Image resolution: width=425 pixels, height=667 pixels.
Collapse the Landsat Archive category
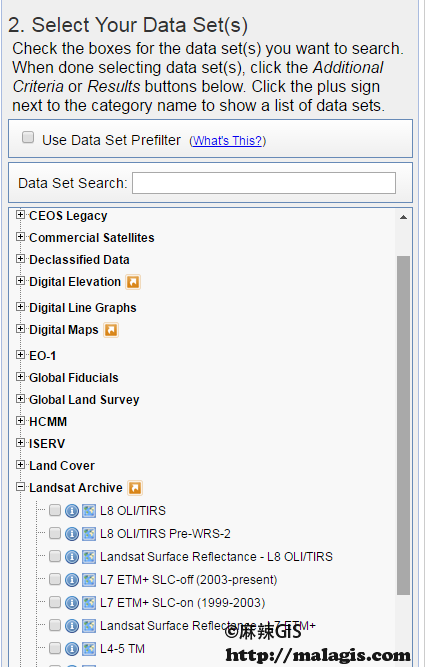click(x=20, y=487)
